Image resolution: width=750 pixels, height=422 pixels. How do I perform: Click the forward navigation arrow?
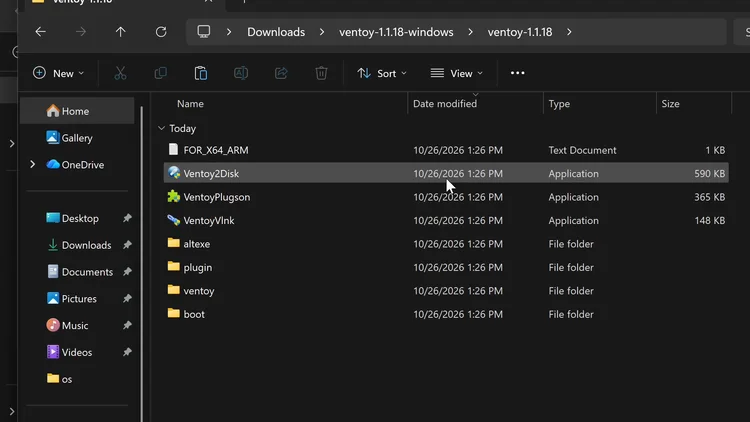81,32
